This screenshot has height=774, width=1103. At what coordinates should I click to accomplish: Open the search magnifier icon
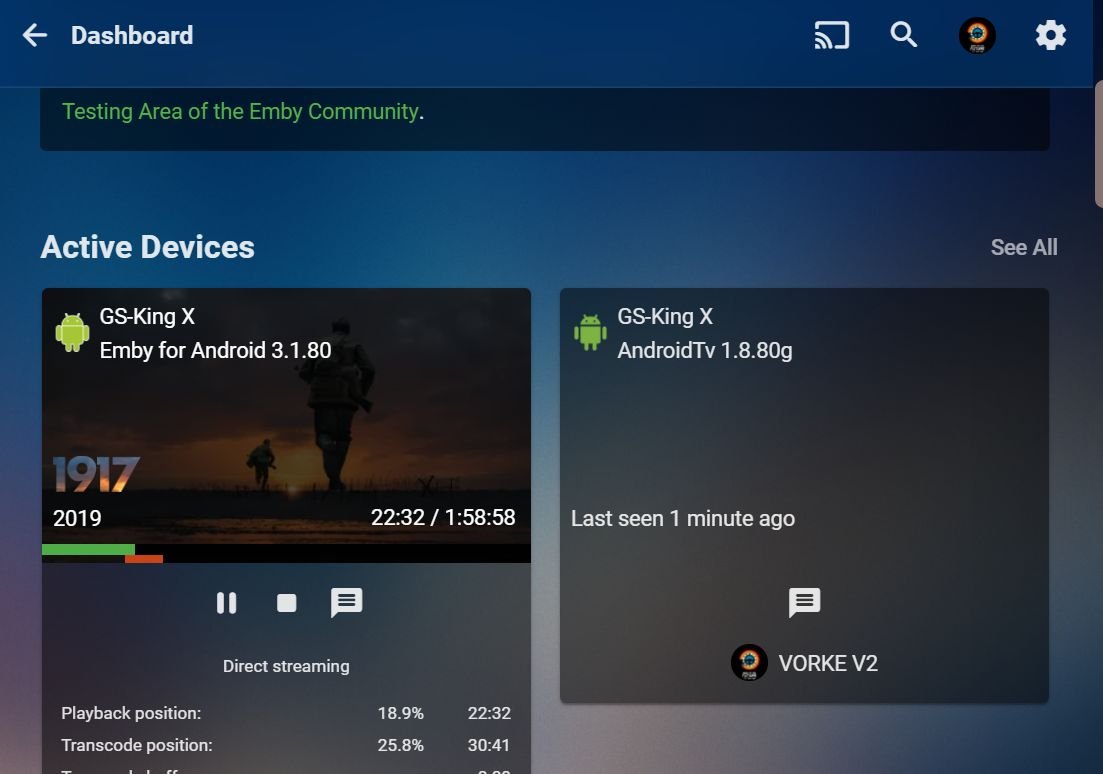pos(904,34)
